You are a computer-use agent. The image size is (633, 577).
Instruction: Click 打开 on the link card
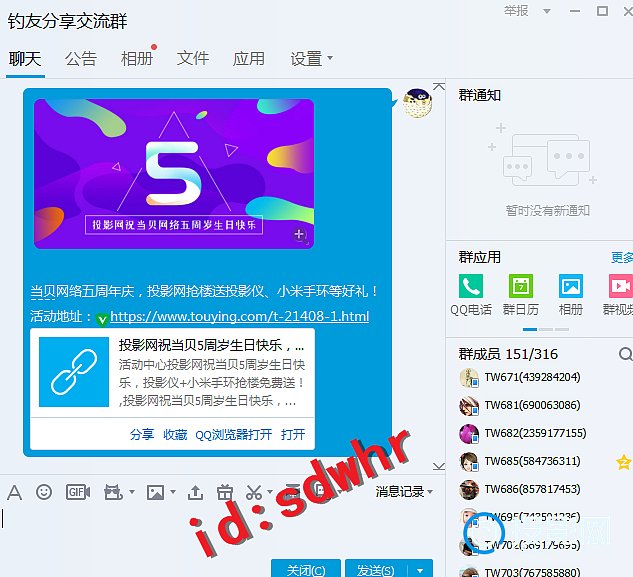pyautogui.click(x=293, y=434)
